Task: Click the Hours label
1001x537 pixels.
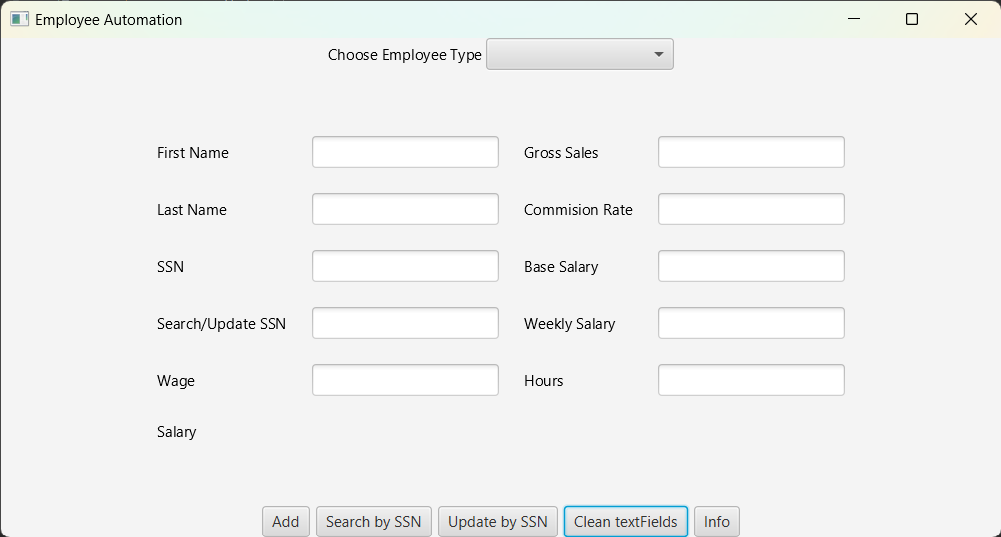Action: tap(544, 381)
